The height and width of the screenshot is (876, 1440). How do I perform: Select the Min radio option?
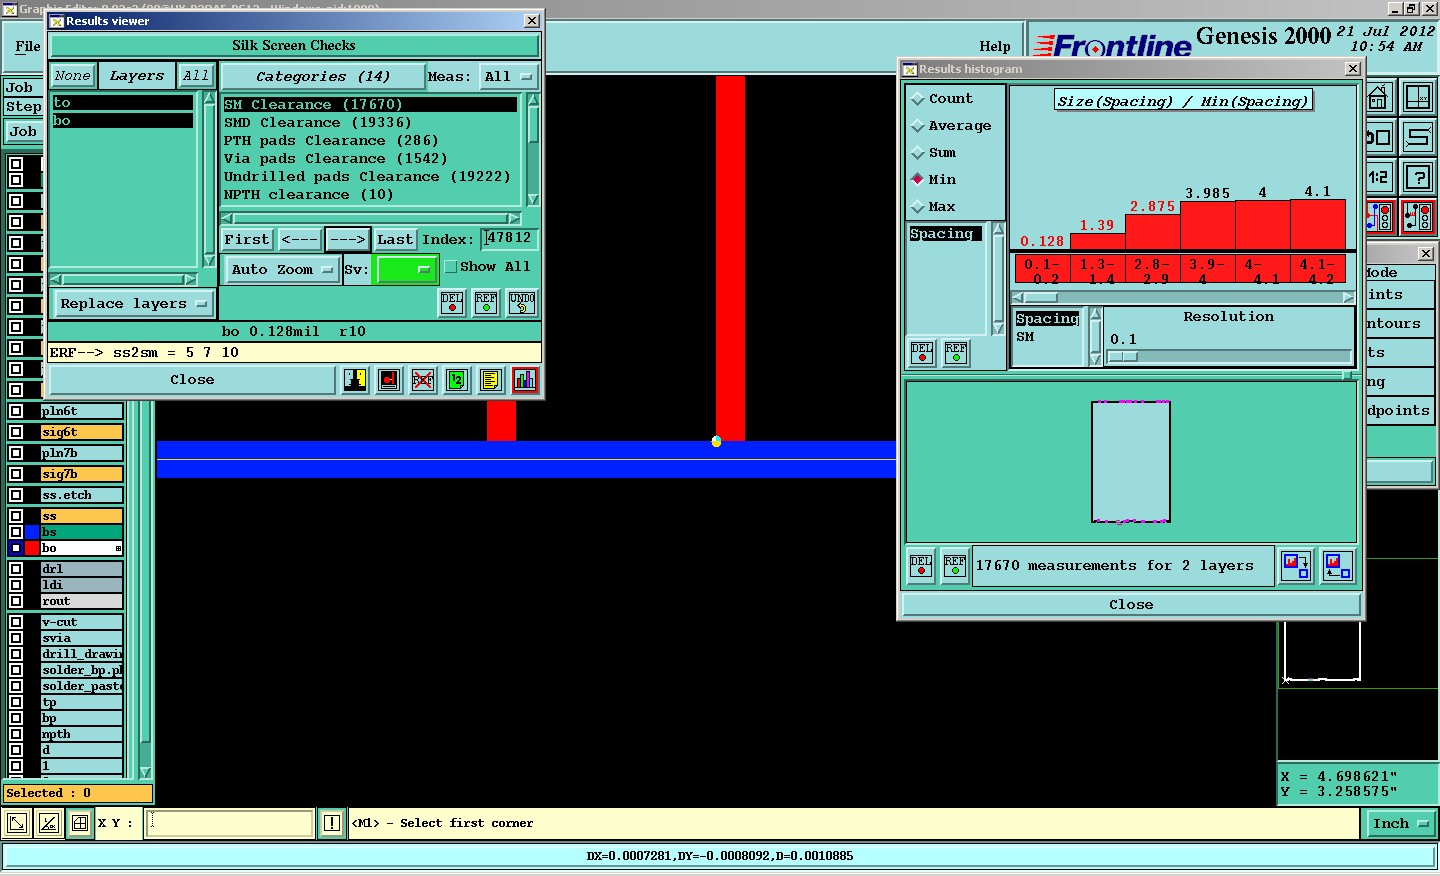point(917,180)
